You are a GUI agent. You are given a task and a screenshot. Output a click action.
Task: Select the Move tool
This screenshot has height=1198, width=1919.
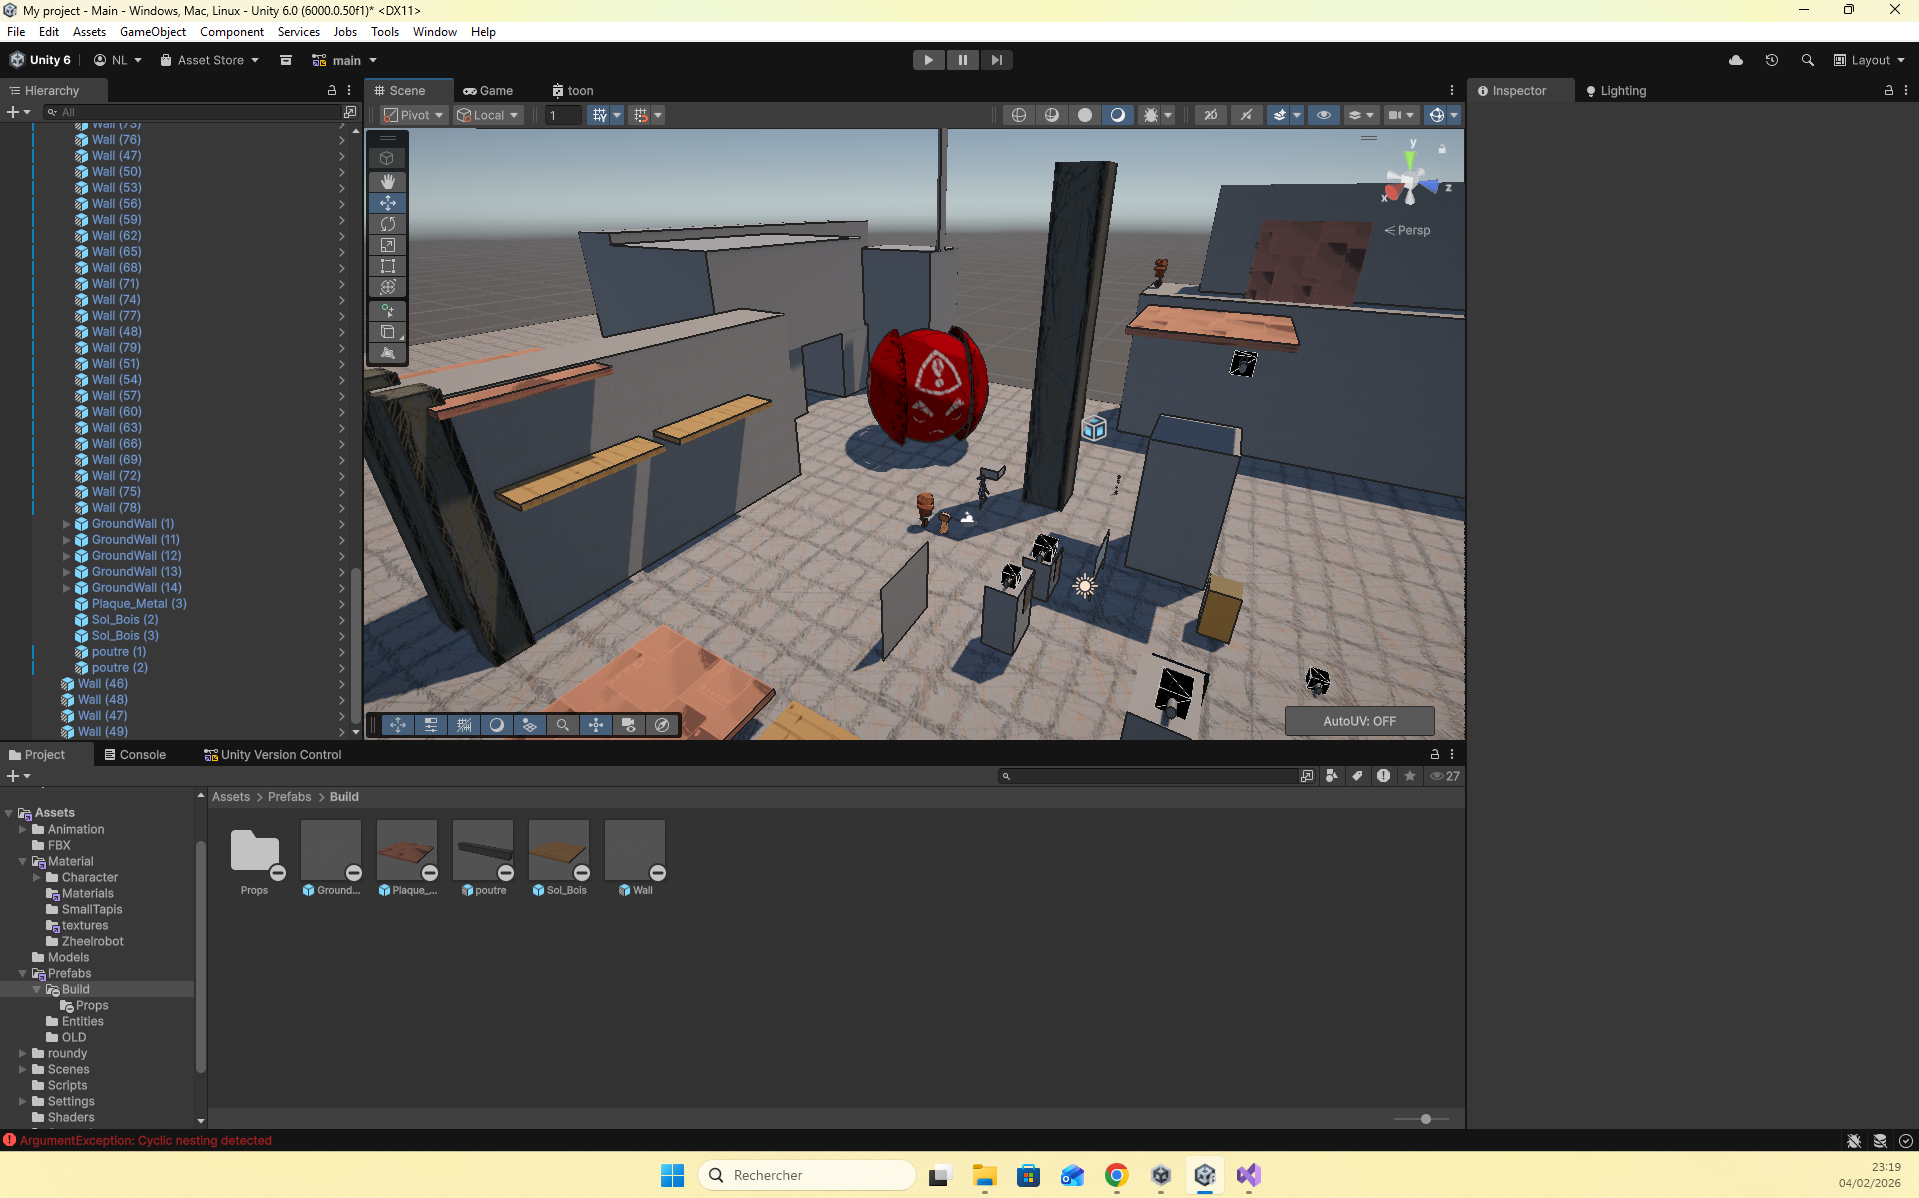point(388,203)
